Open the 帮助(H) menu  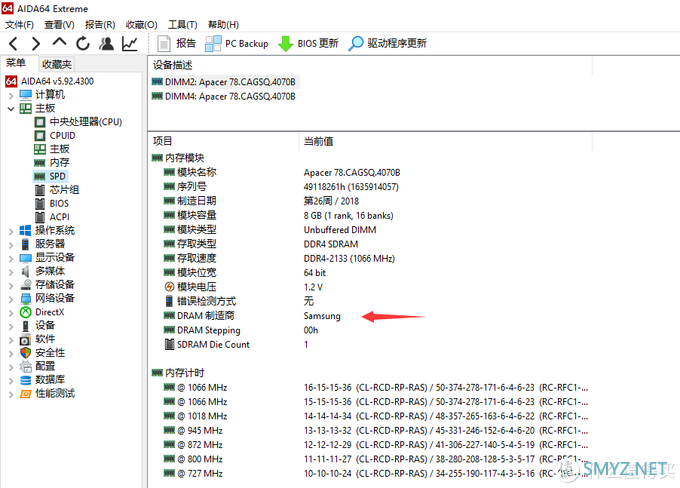(x=223, y=25)
